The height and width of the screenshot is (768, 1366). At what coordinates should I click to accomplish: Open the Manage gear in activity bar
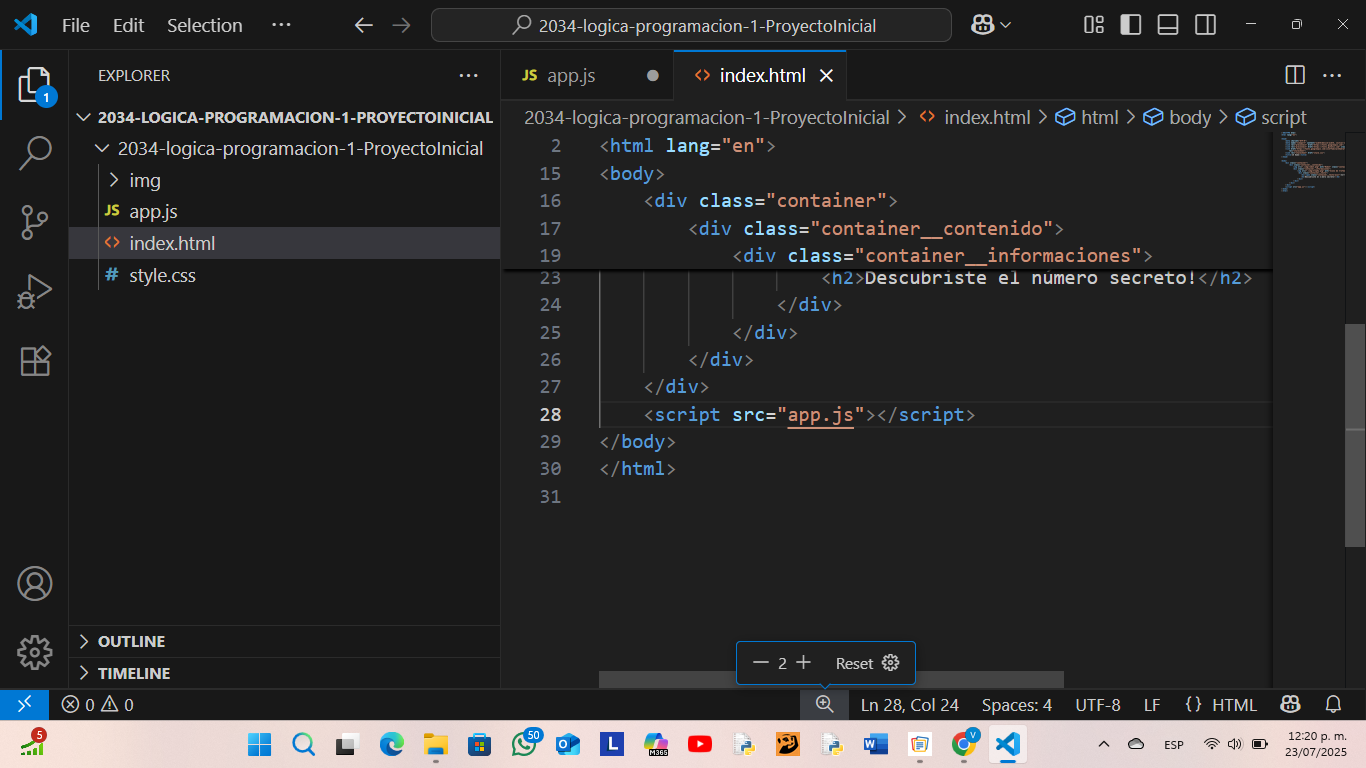pyautogui.click(x=34, y=651)
